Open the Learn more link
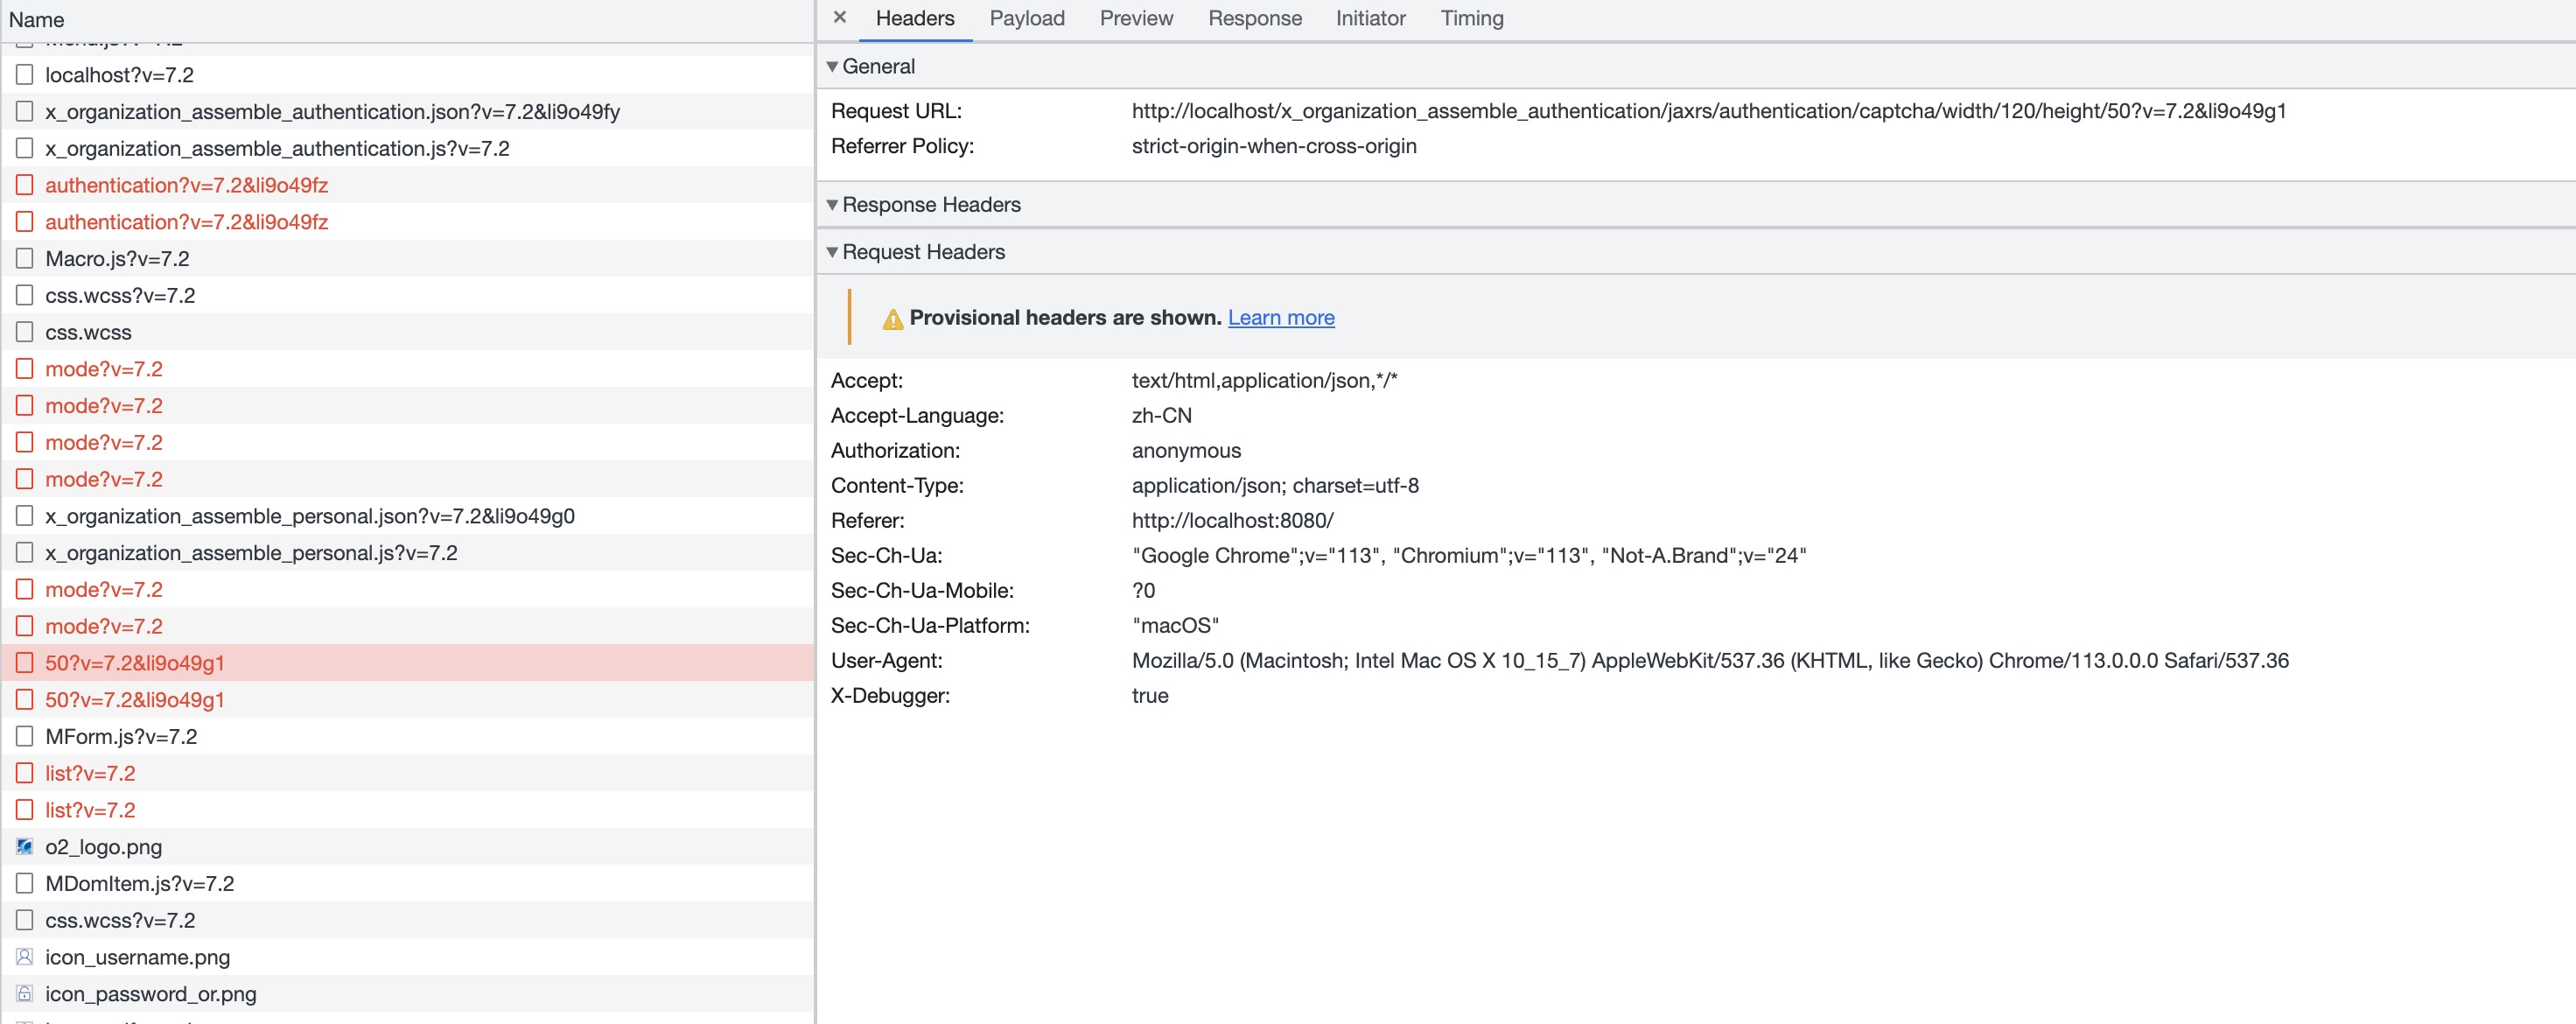2576x1024 pixels. point(1280,317)
